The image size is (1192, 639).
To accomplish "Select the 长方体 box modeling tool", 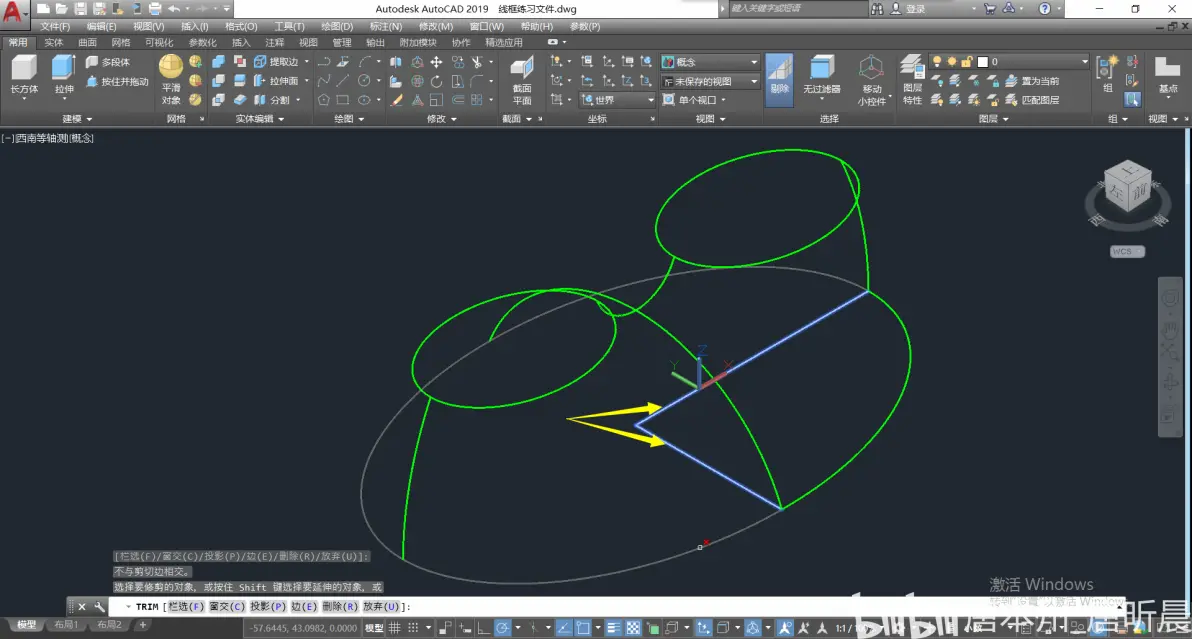I will tap(24, 76).
